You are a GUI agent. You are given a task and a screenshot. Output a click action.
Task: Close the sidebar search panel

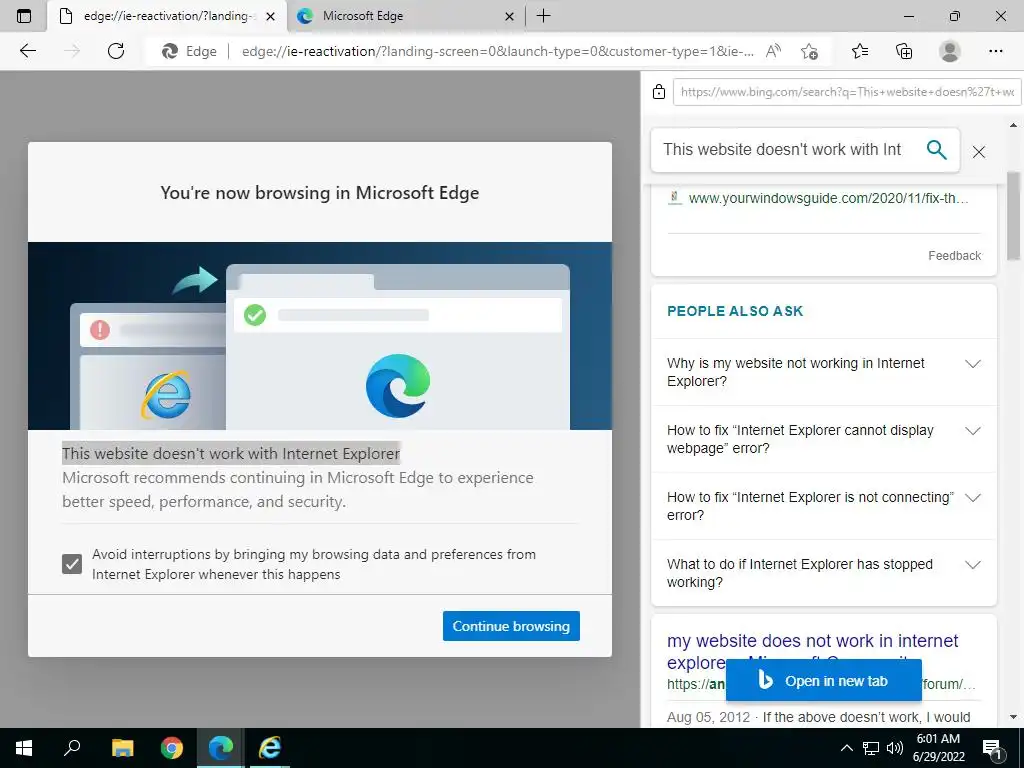[978, 152]
